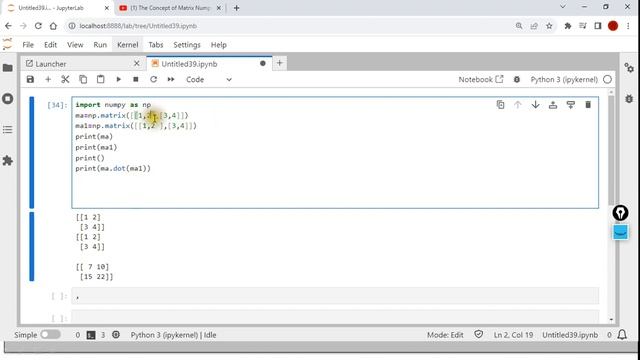Switch to the Launcher tab

(82, 64)
